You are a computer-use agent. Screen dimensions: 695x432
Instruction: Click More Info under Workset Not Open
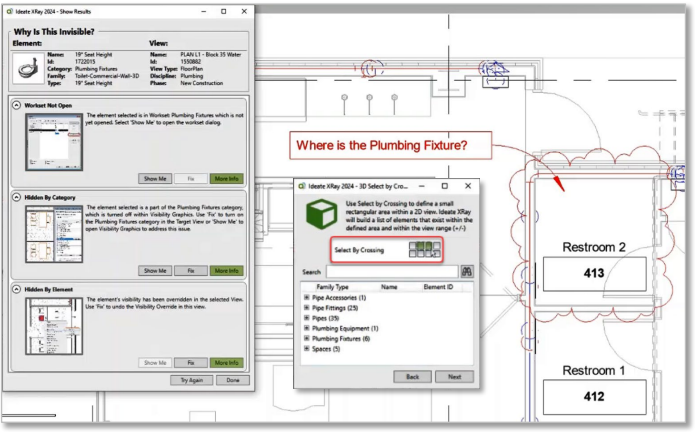[x=226, y=179]
